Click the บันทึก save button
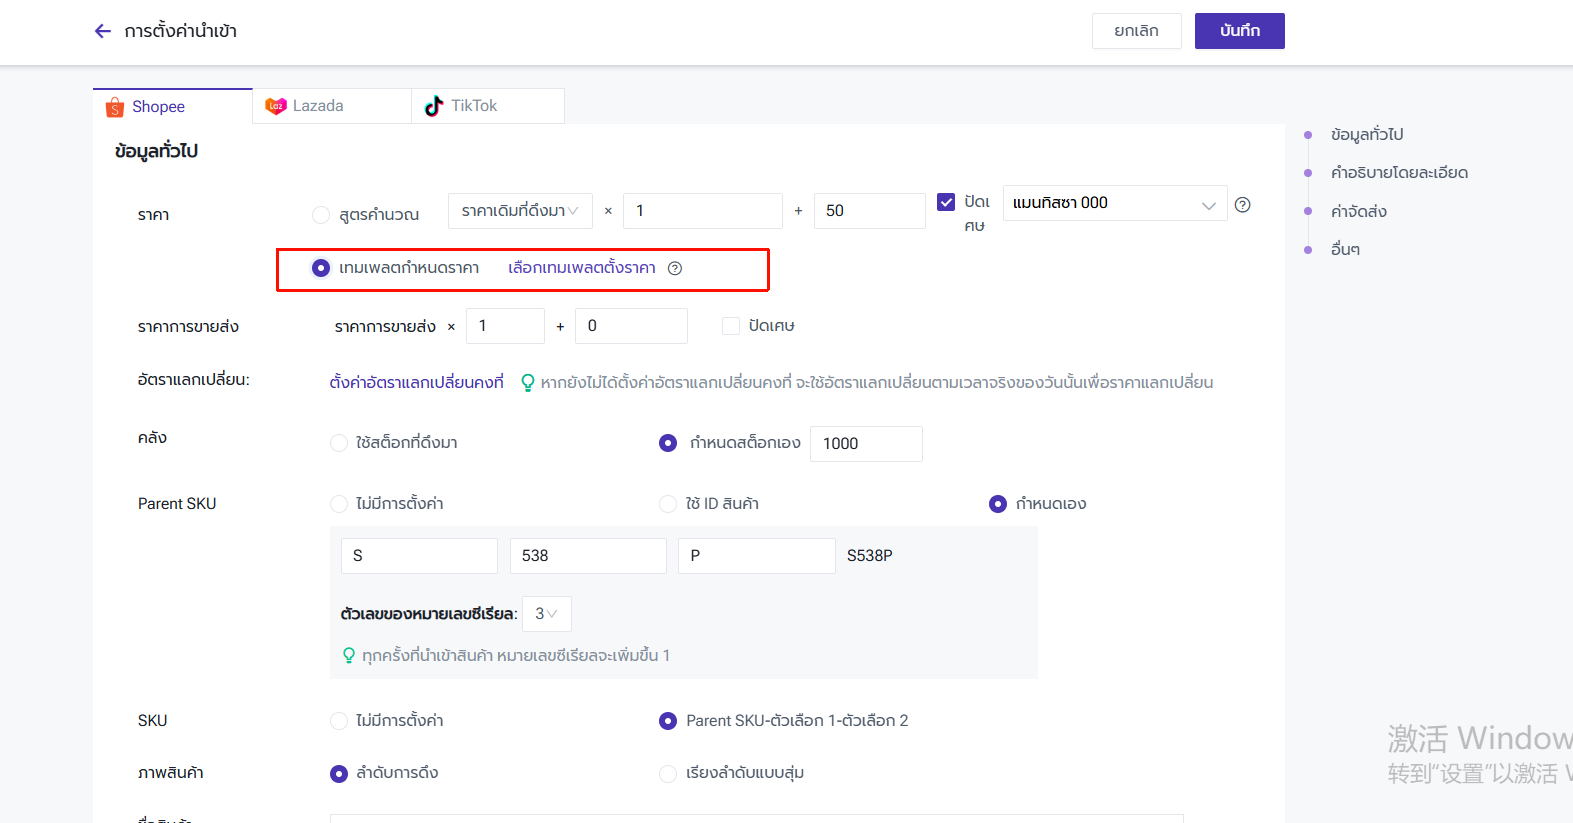The height and width of the screenshot is (823, 1573). (1239, 31)
